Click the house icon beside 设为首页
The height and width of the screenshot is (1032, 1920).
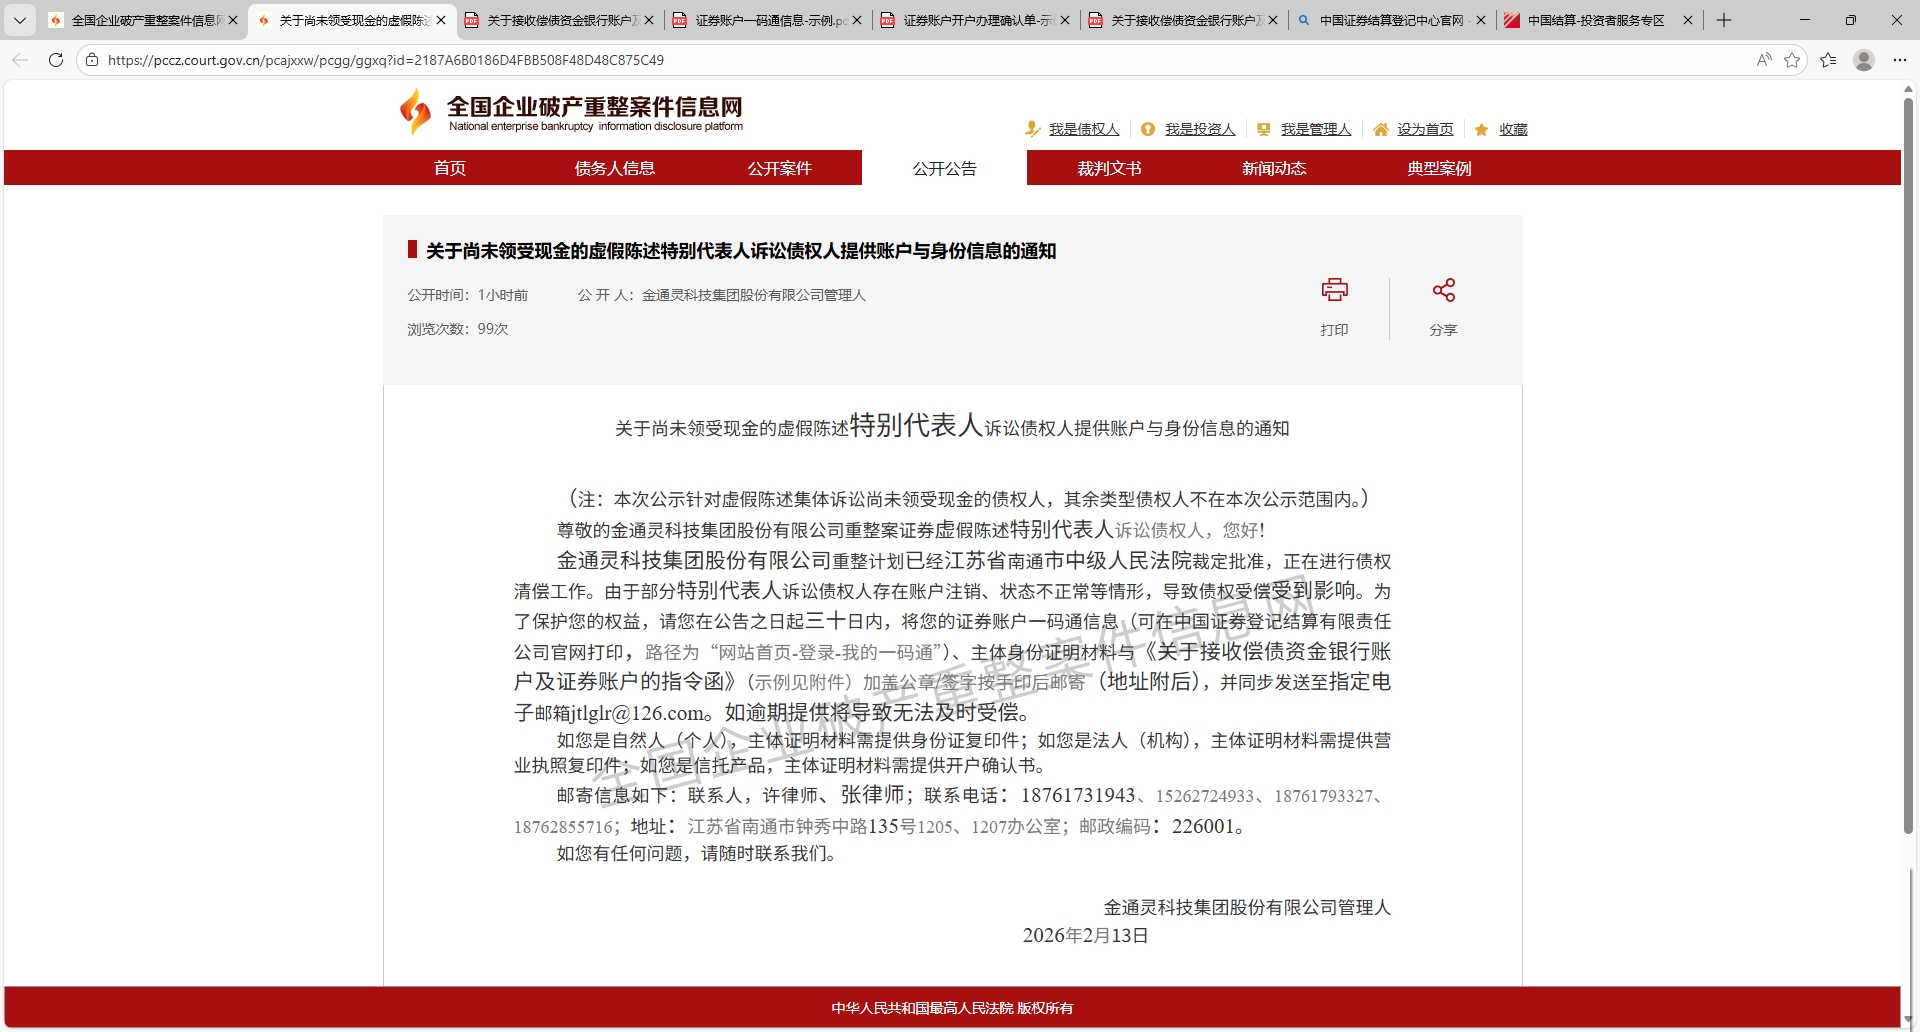click(1381, 129)
